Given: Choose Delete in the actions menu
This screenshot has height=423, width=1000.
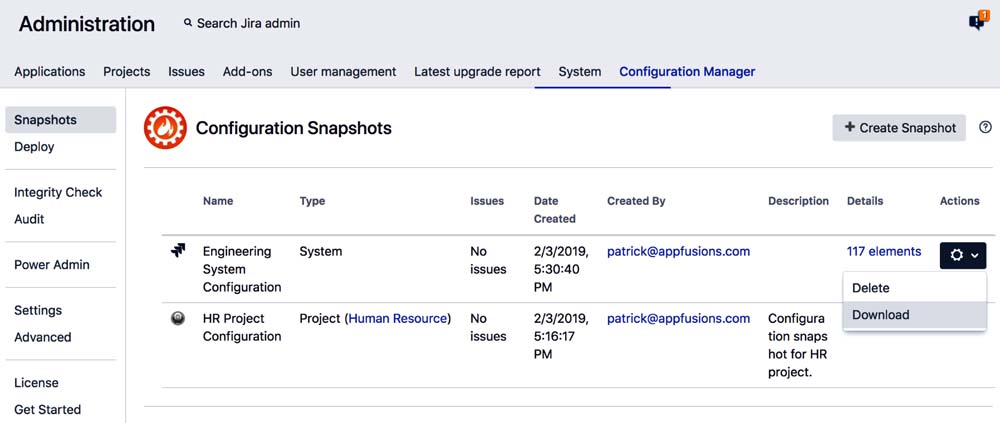Looking at the screenshot, I should [x=871, y=288].
